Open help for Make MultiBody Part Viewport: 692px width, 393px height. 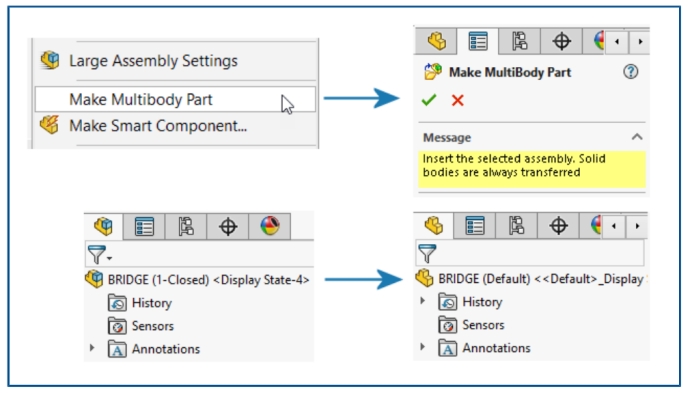(631, 72)
